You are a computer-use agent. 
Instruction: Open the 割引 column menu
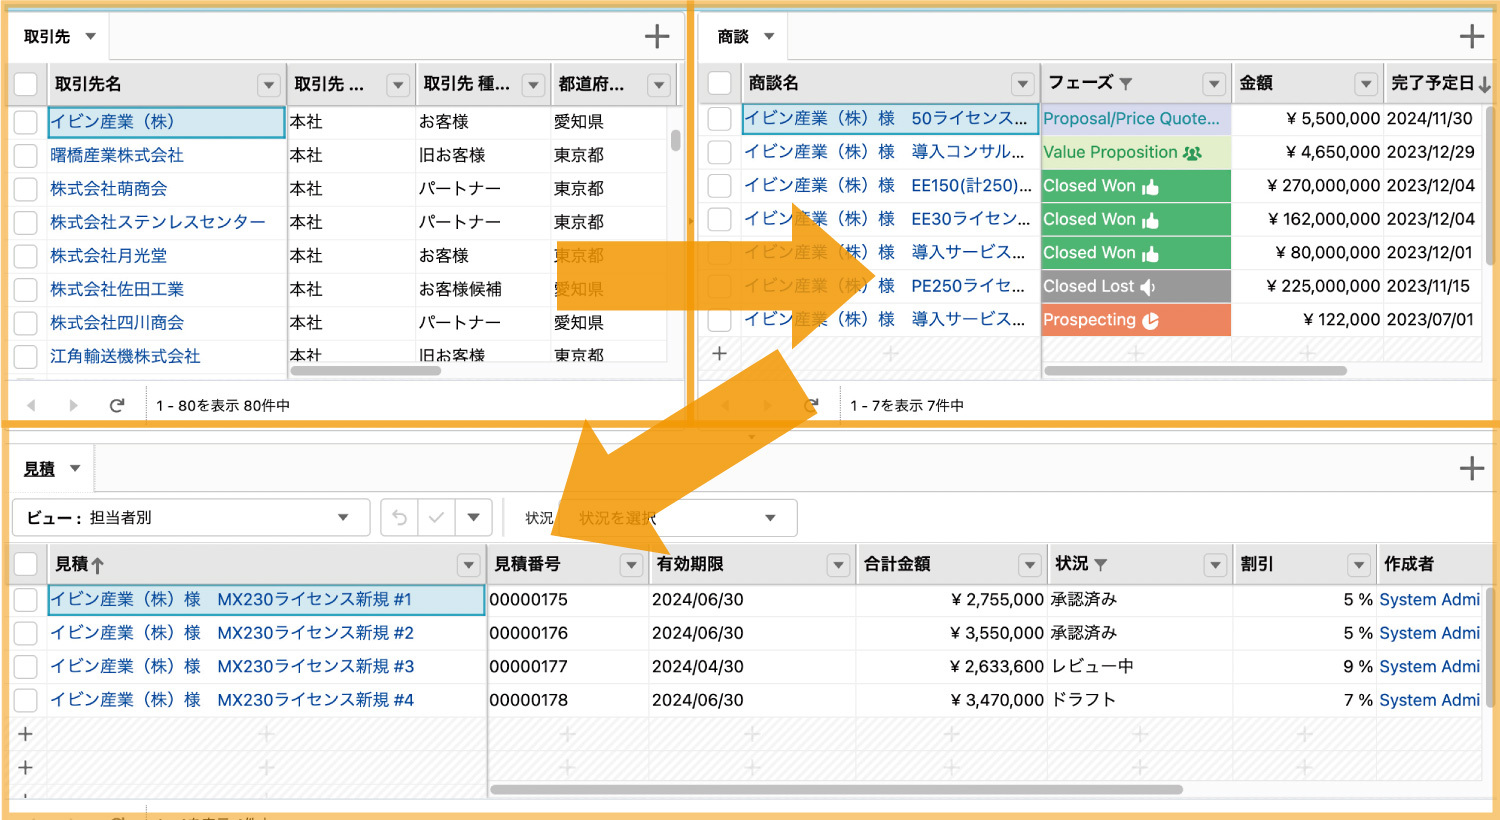point(1358,565)
